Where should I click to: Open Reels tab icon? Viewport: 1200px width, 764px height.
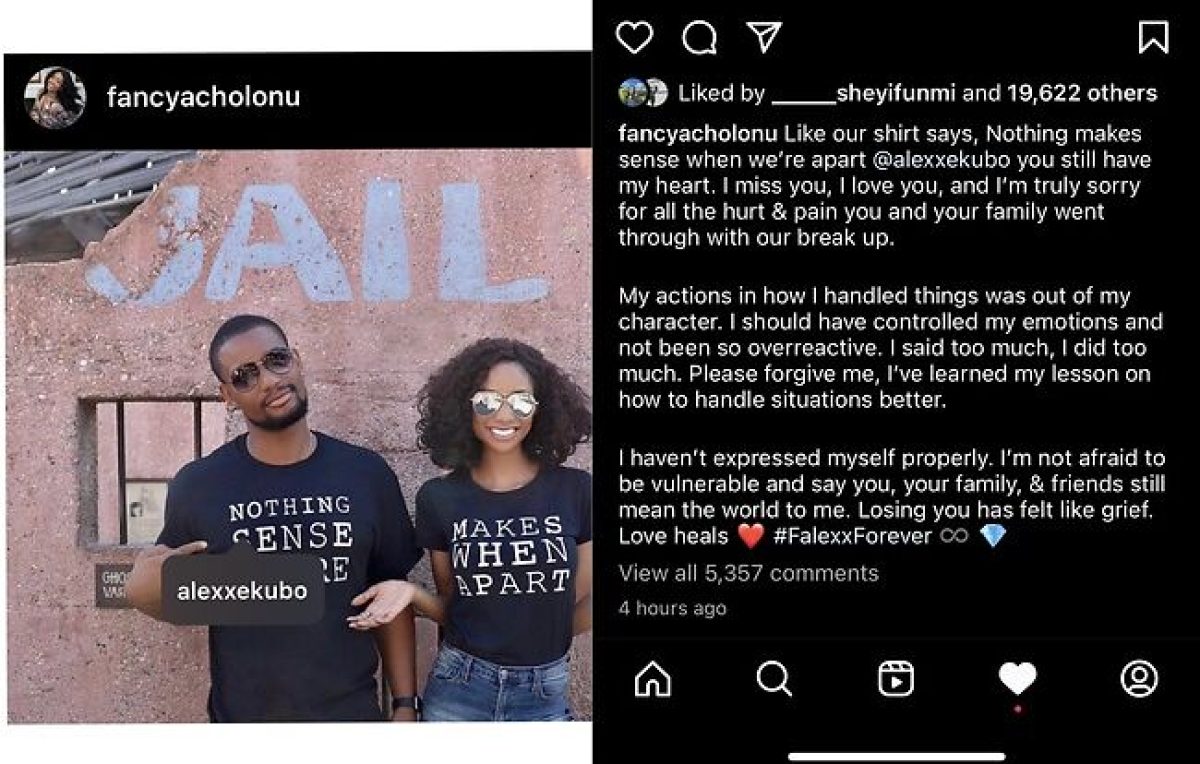tap(895, 679)
